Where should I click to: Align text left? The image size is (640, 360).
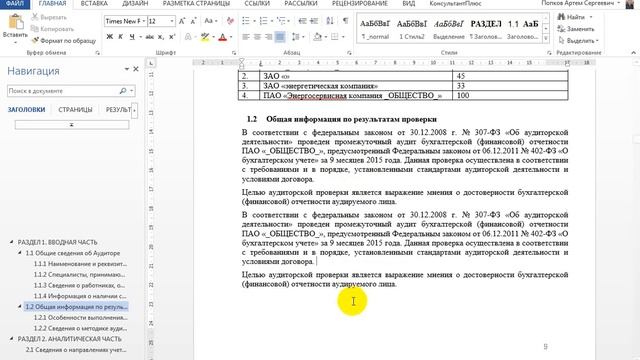click(246, 37)
